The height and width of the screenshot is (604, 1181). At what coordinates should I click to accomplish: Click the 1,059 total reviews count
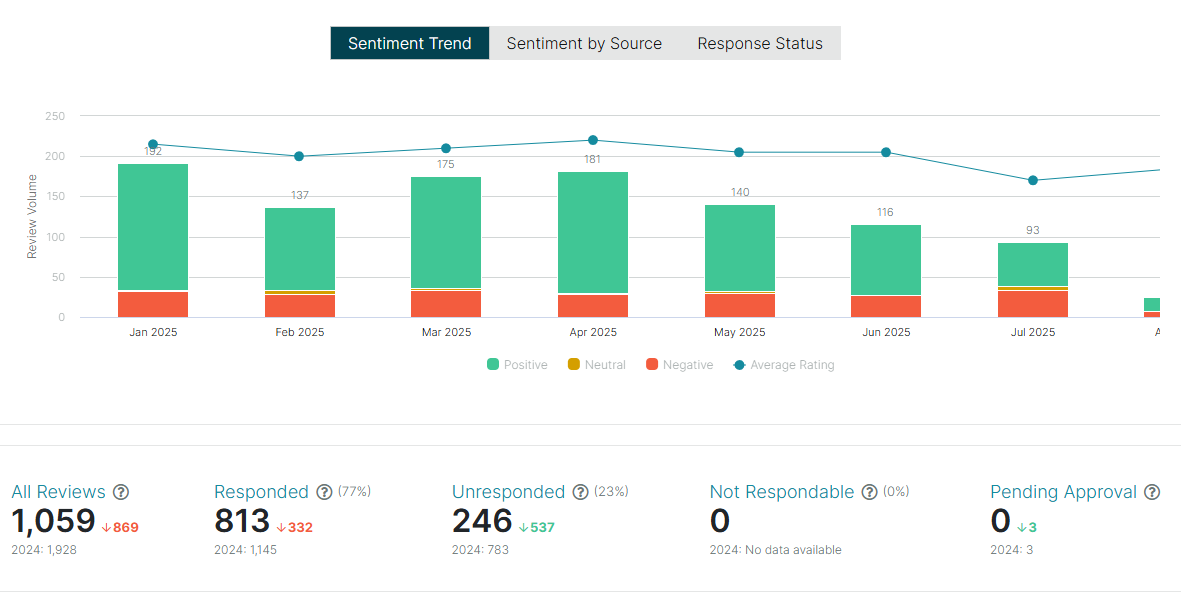pyautogui.click(x=53, y=521)
